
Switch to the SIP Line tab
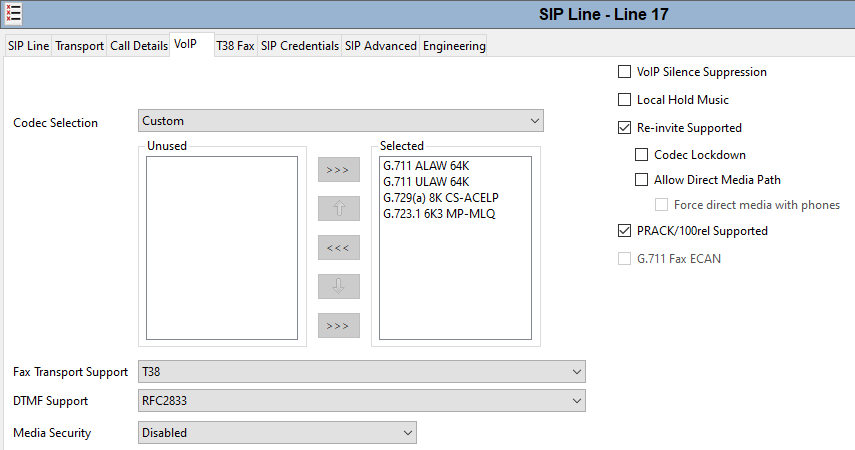point(28,46)
